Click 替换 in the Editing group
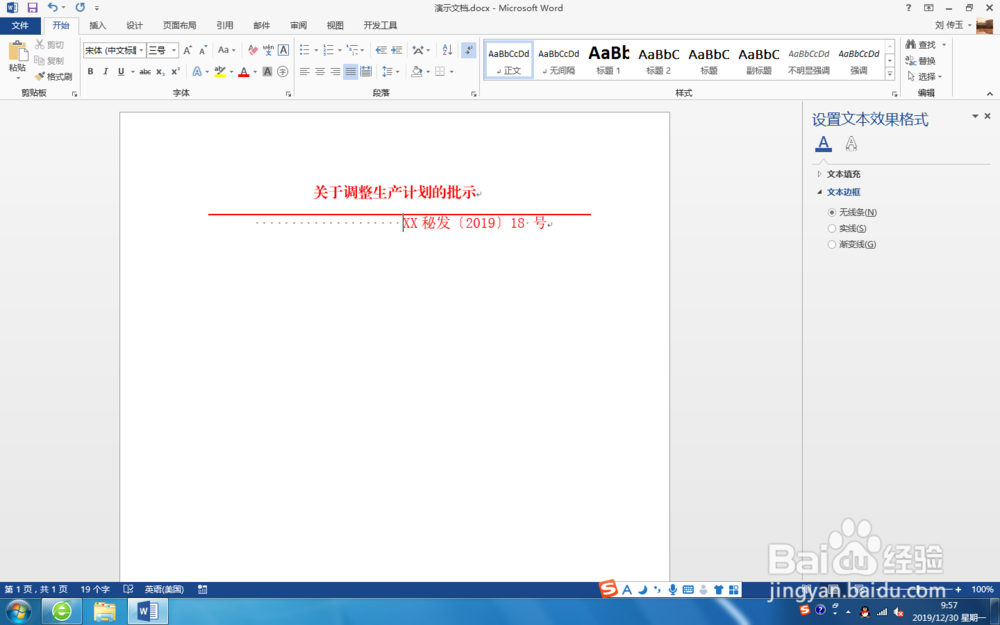1000x625 pixels. click(x=923, y=59)
